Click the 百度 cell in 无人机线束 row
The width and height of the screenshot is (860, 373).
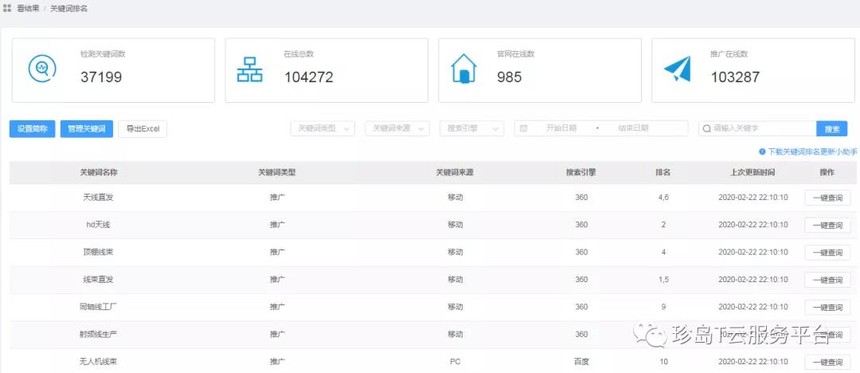pyautogui.click(x=581, y=362)
